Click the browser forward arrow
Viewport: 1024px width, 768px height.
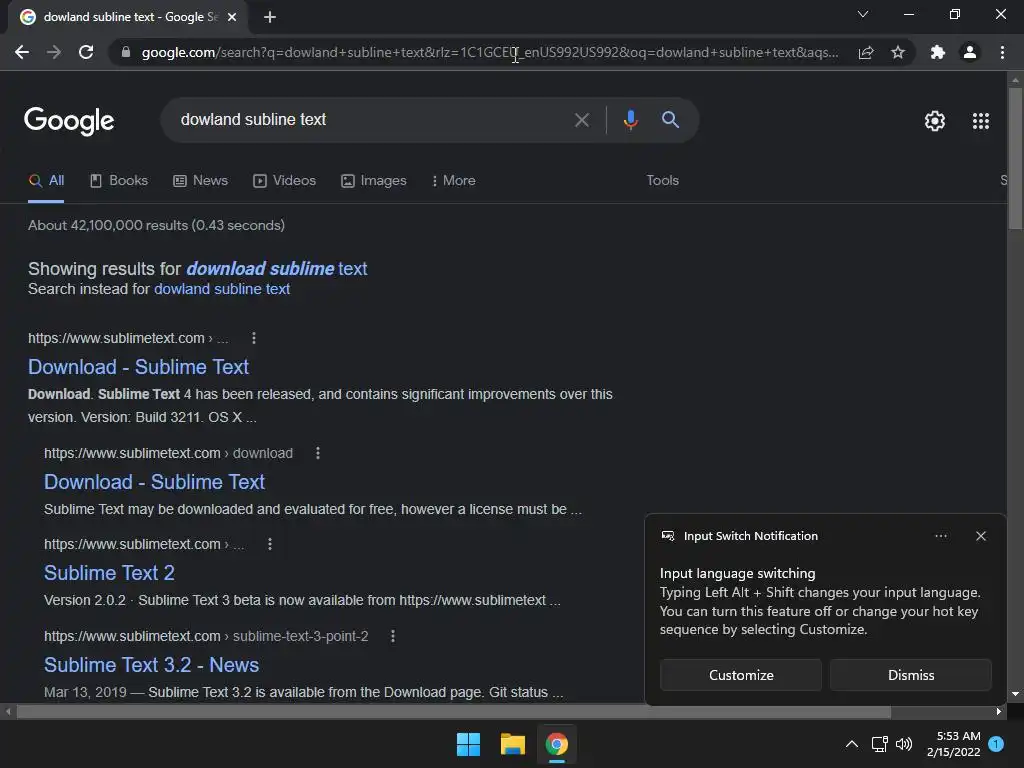pyautogui.click(x=54, y=52)
